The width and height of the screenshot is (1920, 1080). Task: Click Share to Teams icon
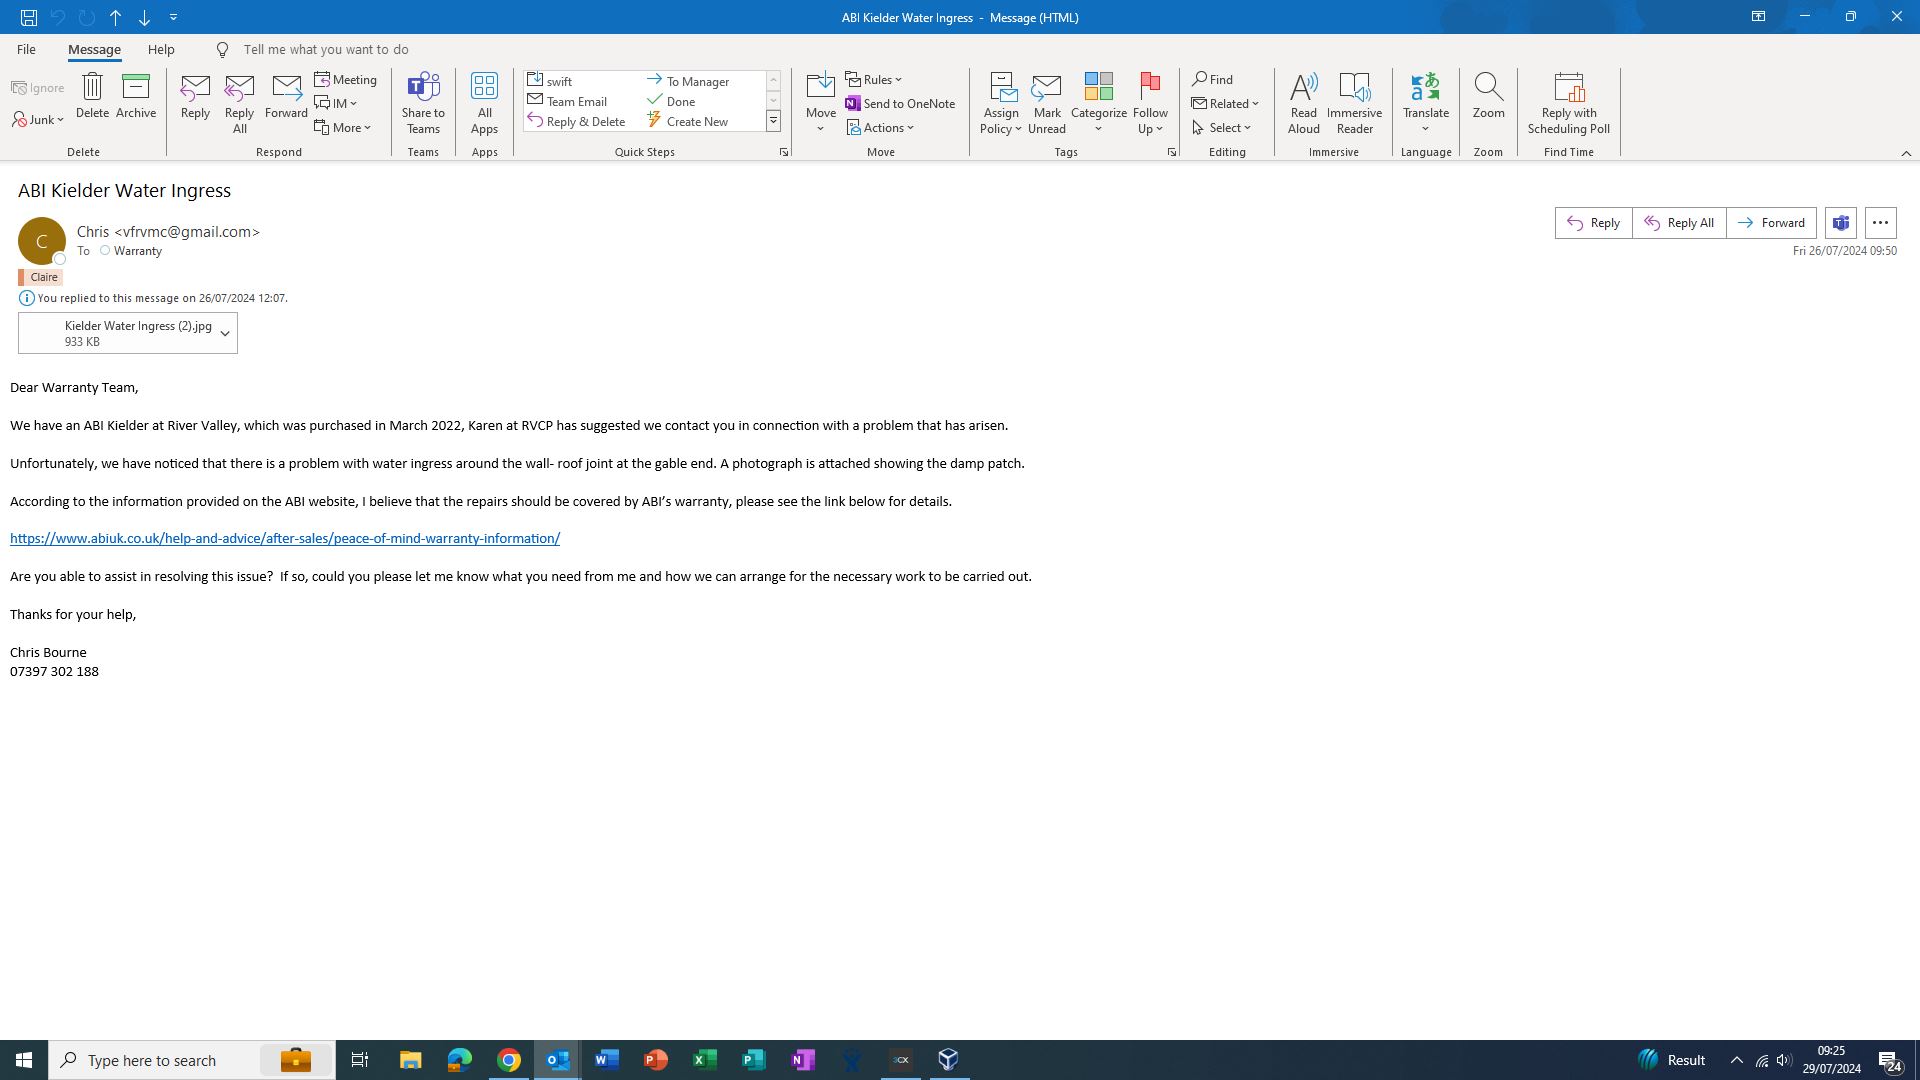[423, 88]
